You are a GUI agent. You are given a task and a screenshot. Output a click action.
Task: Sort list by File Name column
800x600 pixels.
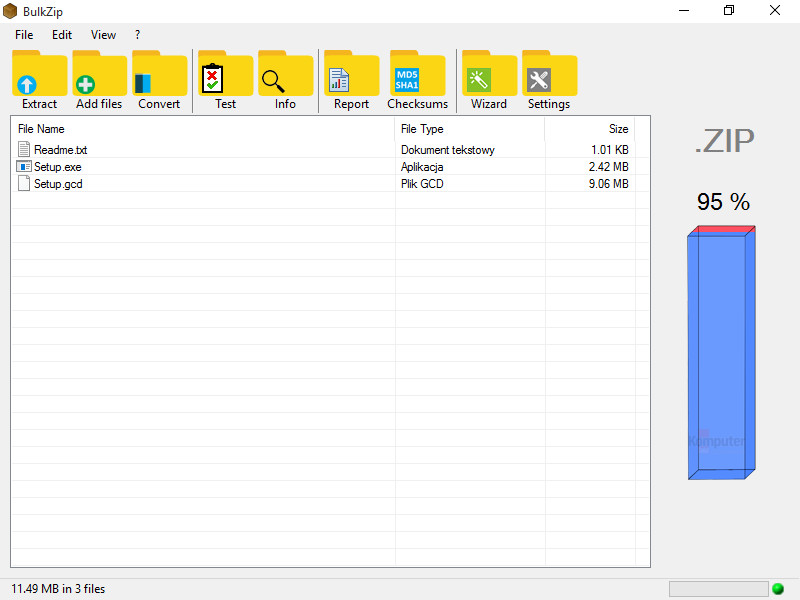(200, 129)
